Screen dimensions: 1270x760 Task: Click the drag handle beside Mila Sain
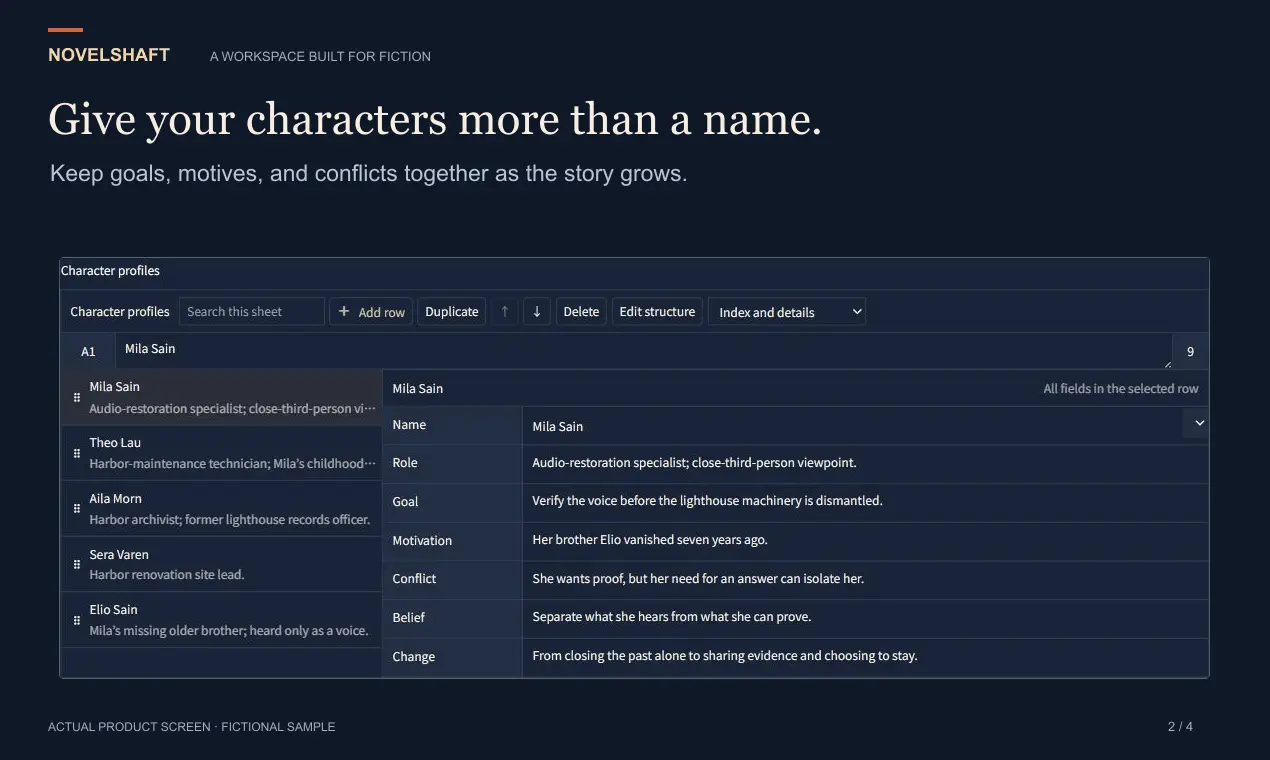pos(77,398)
